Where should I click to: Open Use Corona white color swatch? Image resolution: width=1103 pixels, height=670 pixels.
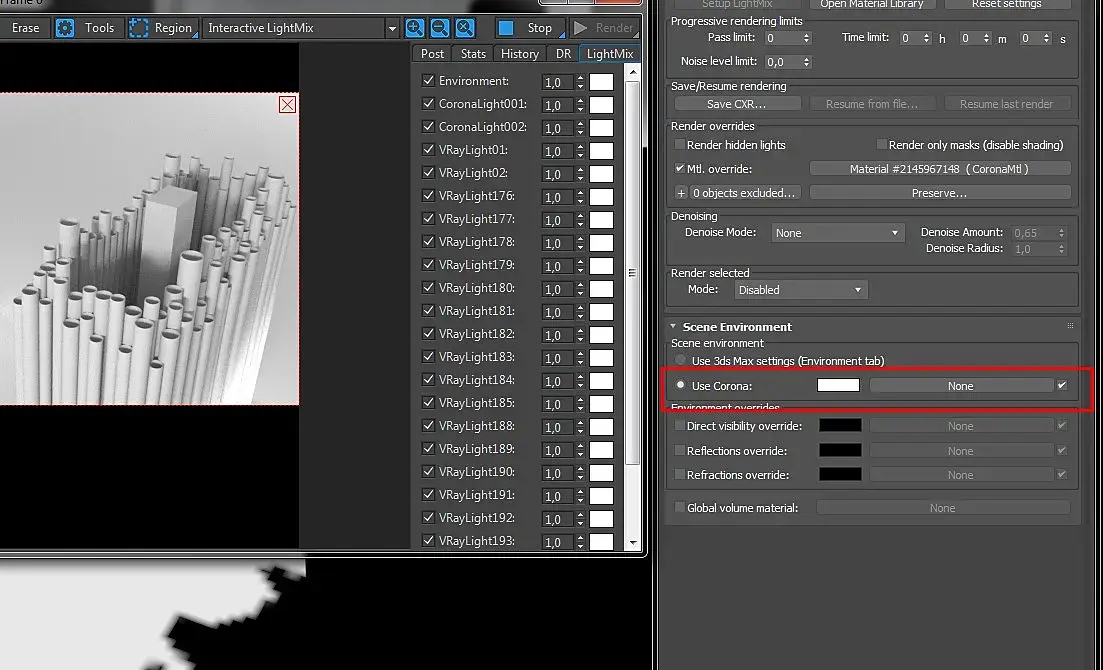pos(839,385)
